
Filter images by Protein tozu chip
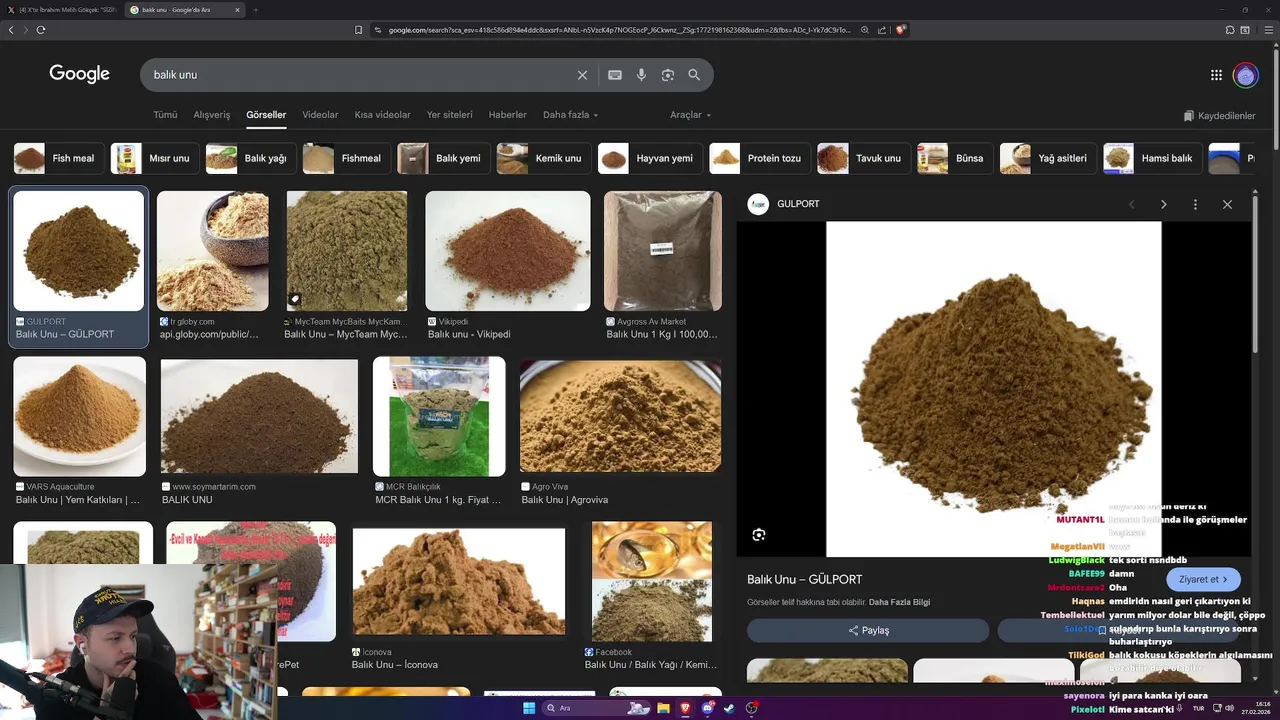click(759, 158)
